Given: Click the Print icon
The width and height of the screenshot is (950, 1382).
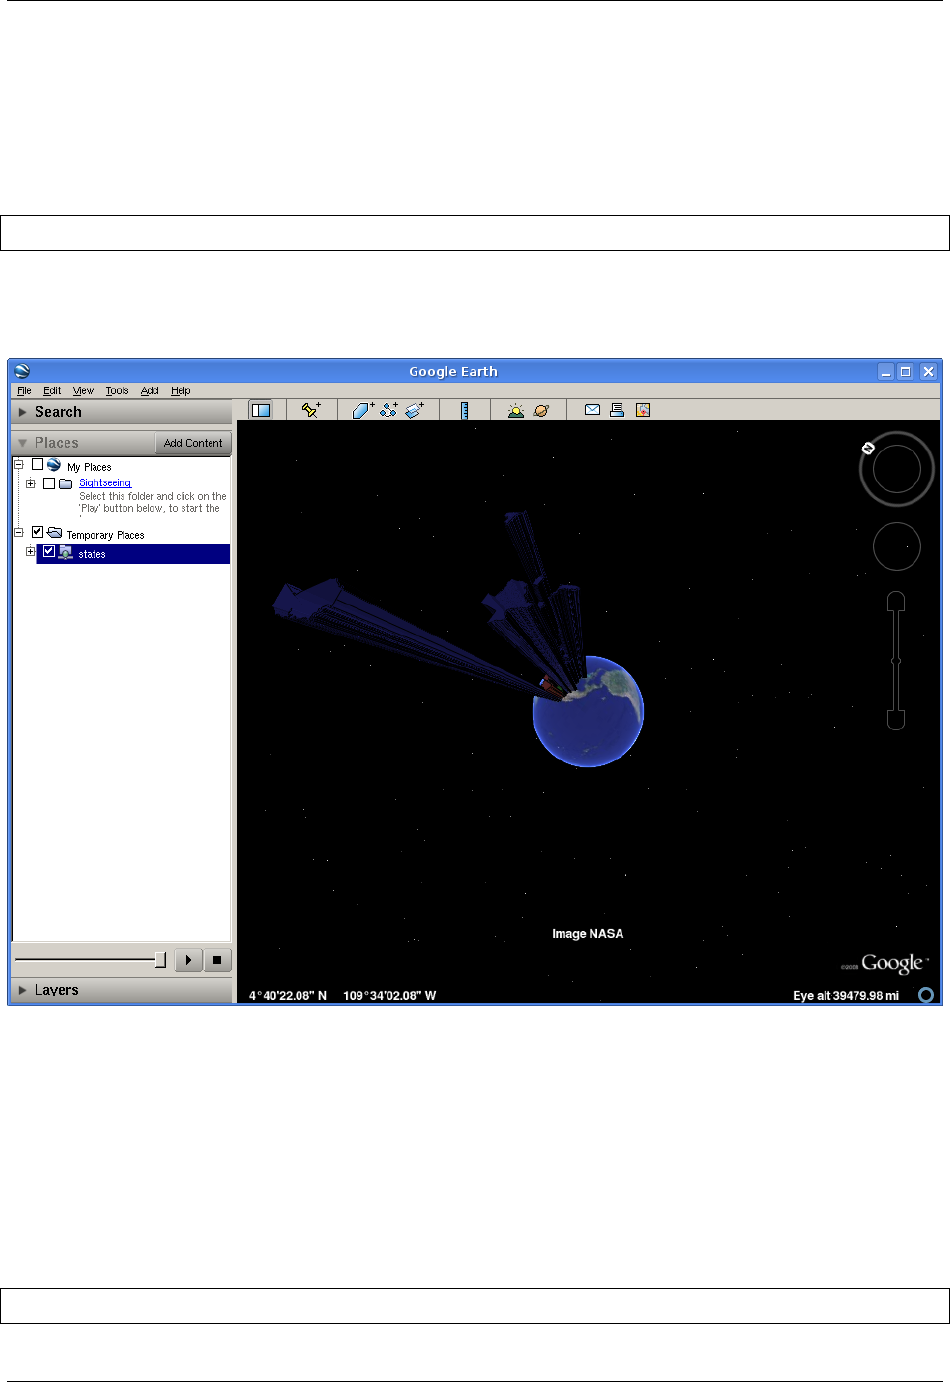Looking at the screenshot, I should 617,410.
